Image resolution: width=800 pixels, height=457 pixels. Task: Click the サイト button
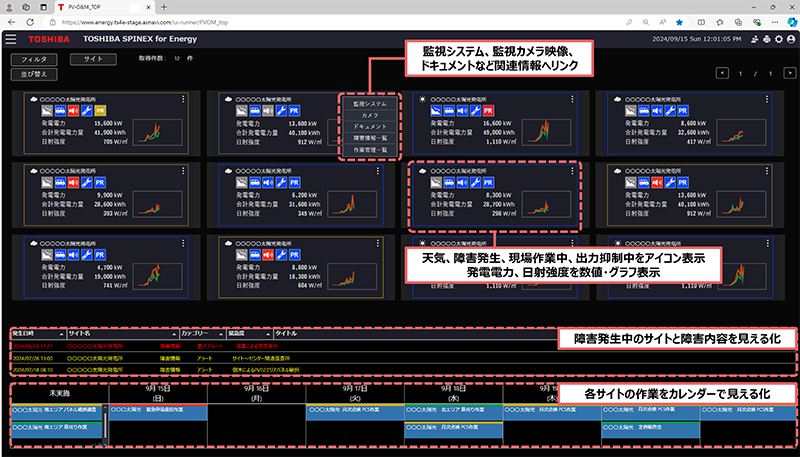point(92,59)
